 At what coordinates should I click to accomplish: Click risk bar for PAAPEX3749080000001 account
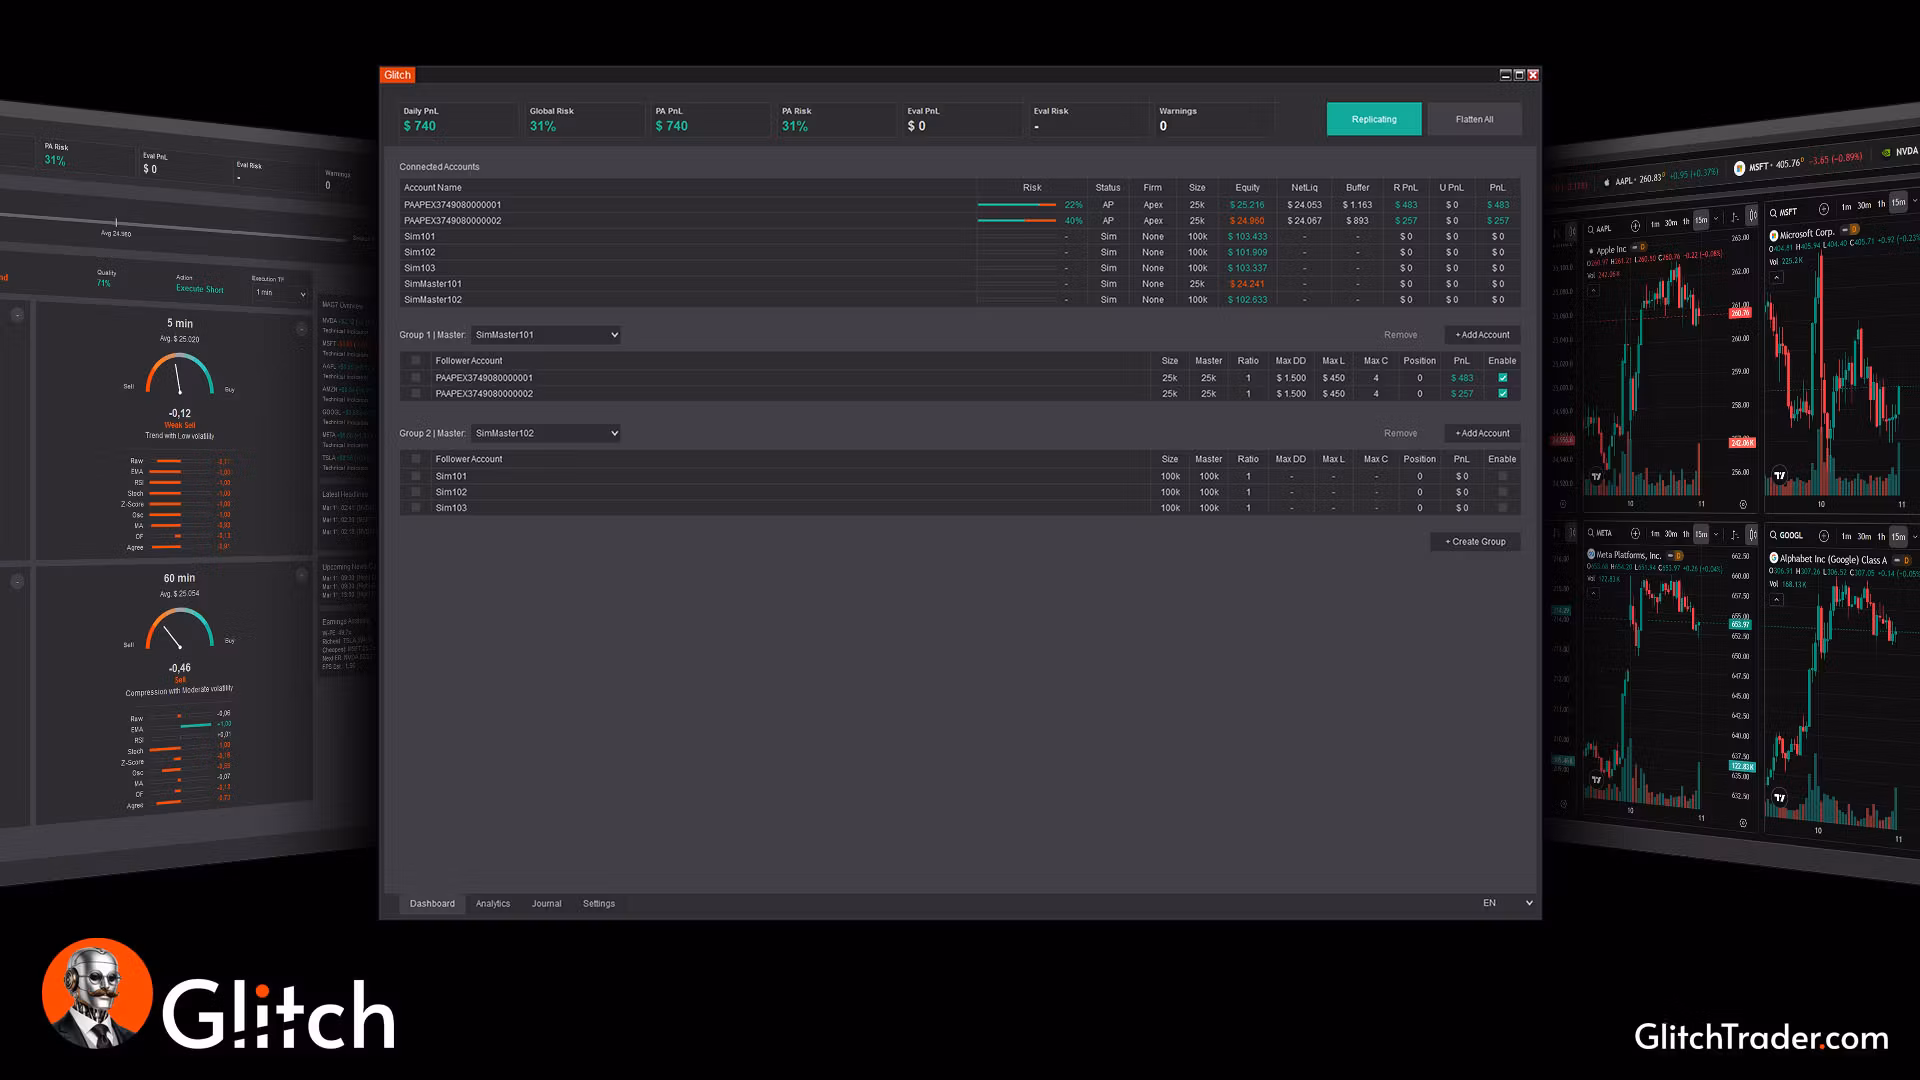tap(1017, 204)
